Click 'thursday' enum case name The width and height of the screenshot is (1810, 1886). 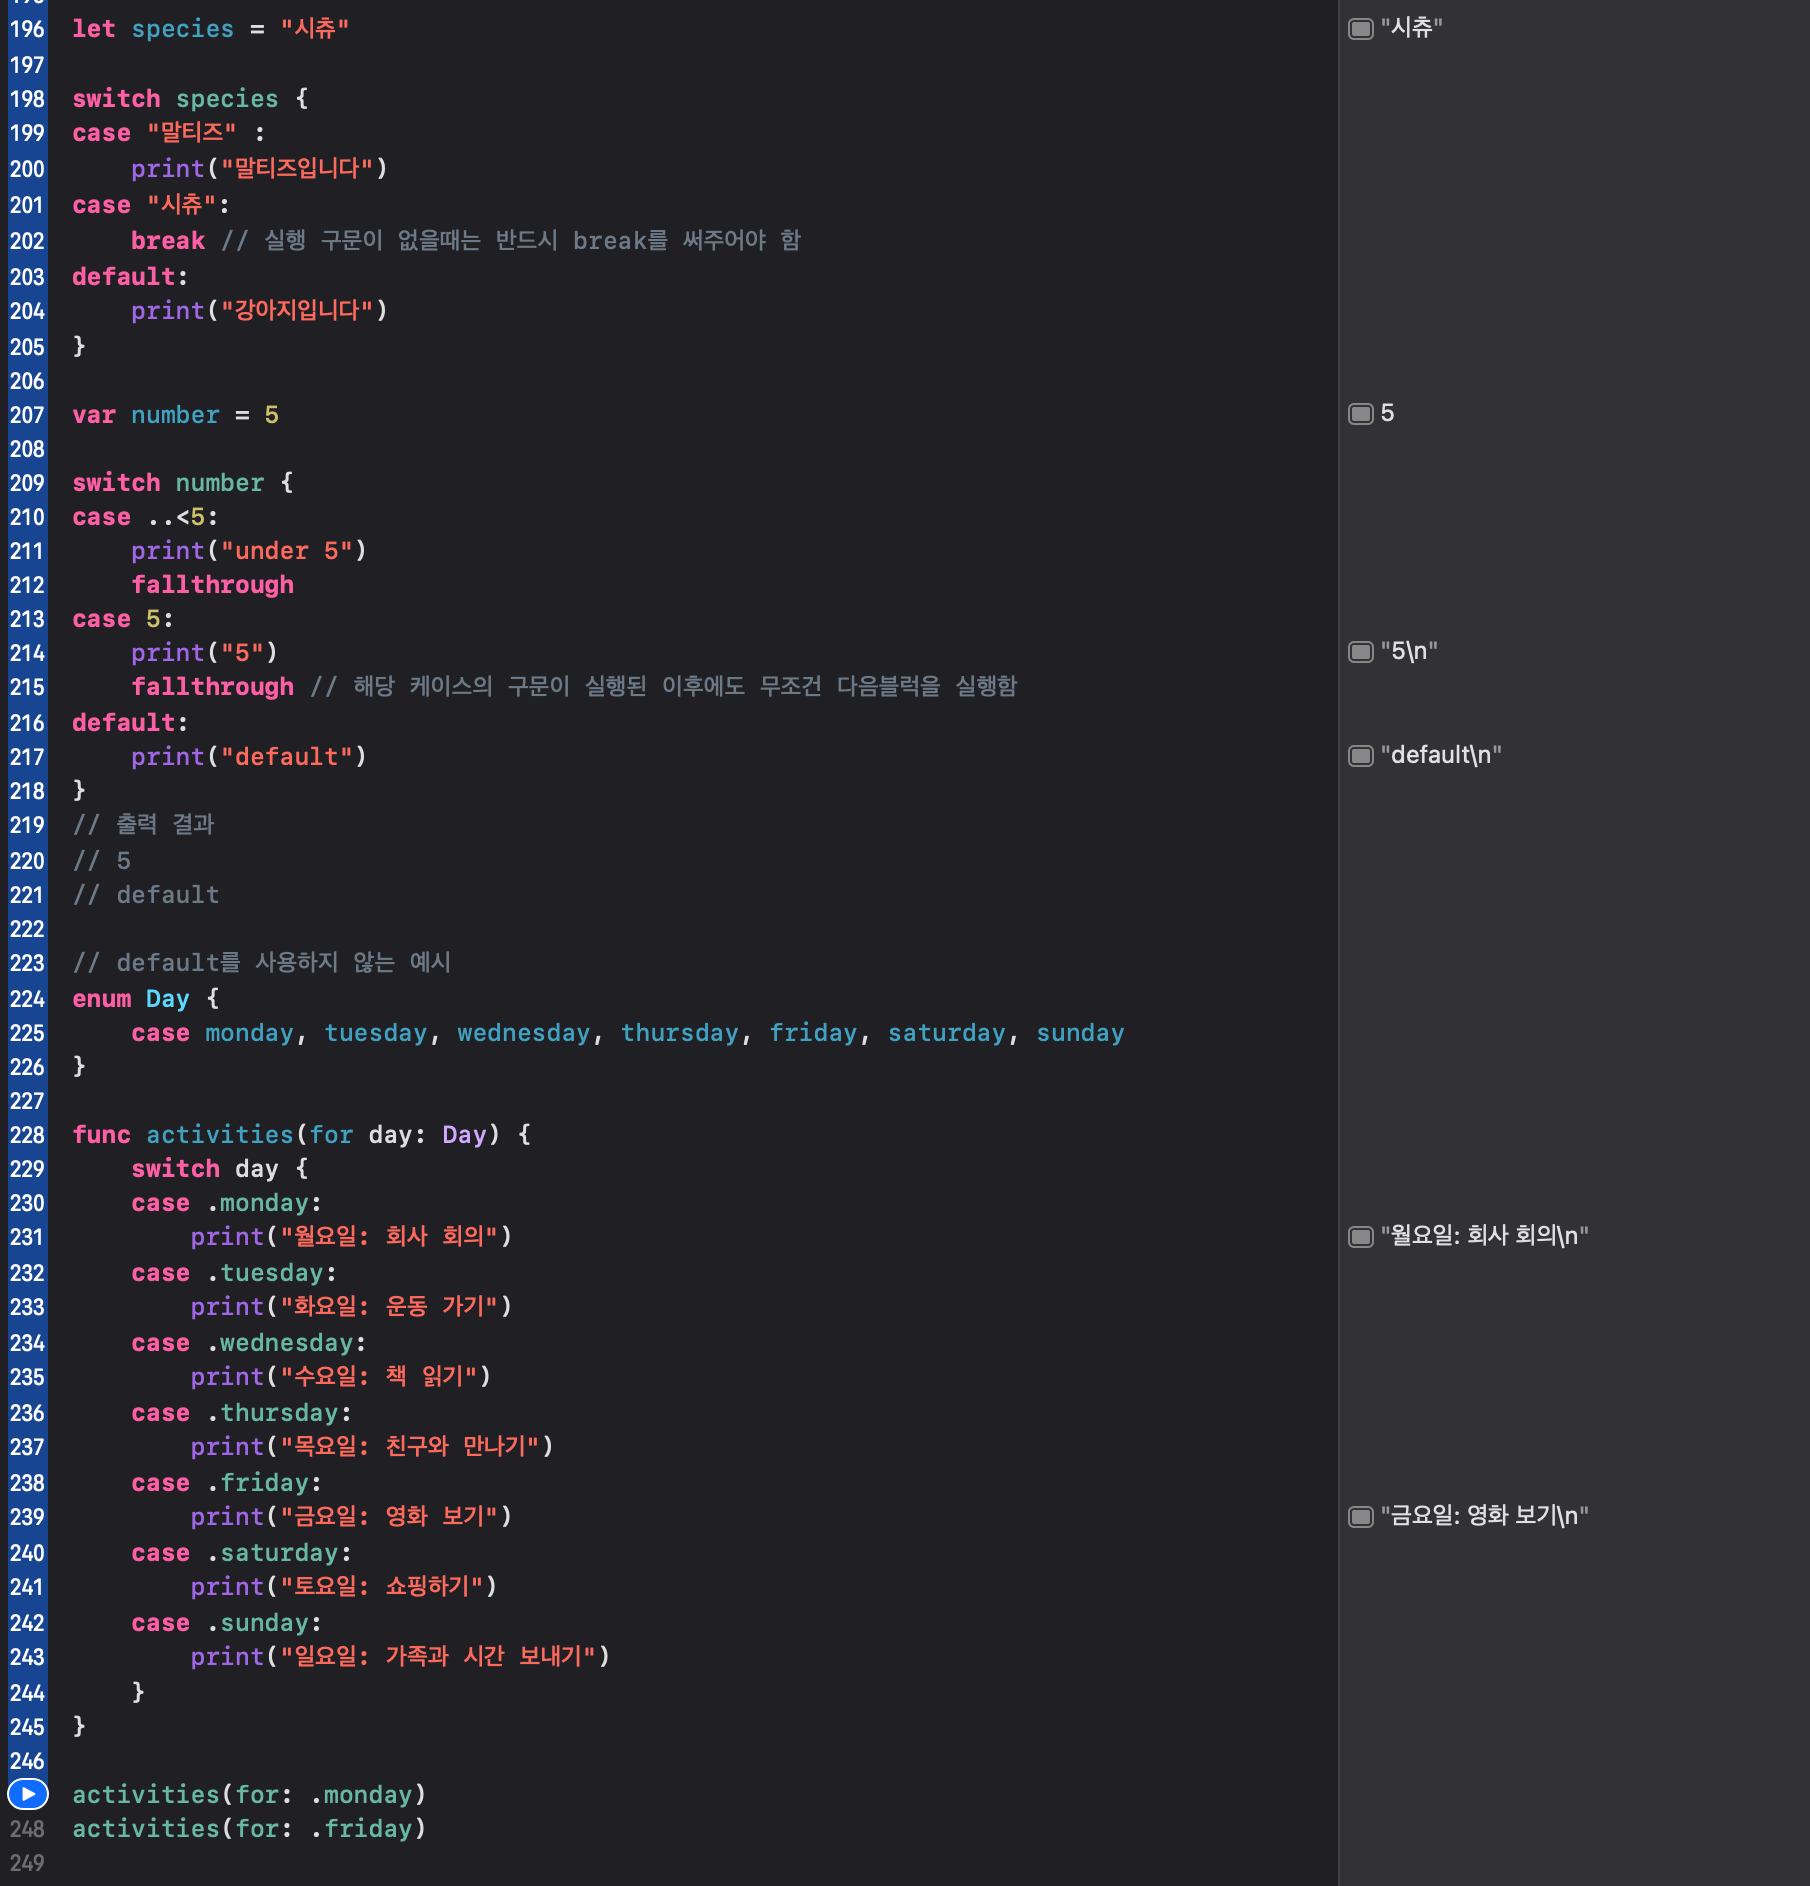pyautogui.click(x=680, y=1033)
